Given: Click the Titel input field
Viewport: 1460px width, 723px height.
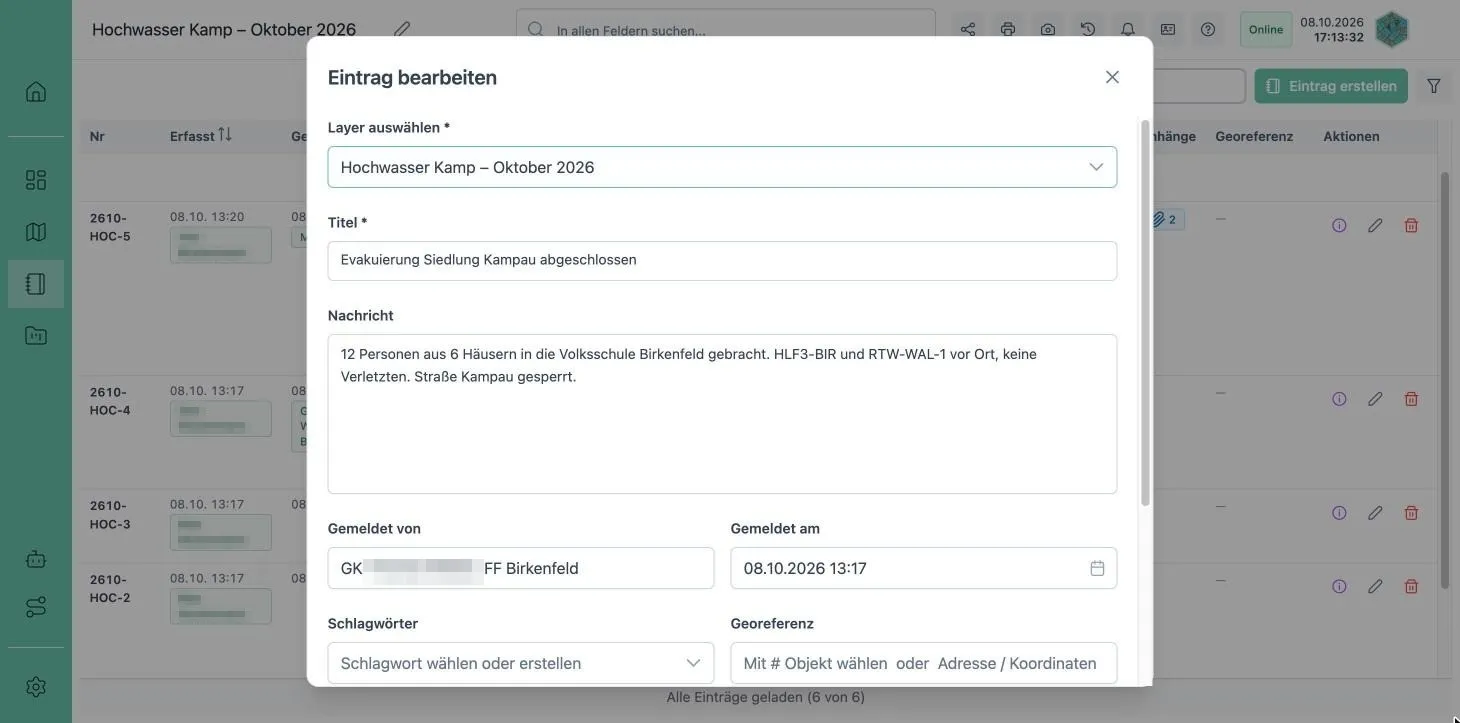Looking at the screenshot, I should click(x=722, y=261).
